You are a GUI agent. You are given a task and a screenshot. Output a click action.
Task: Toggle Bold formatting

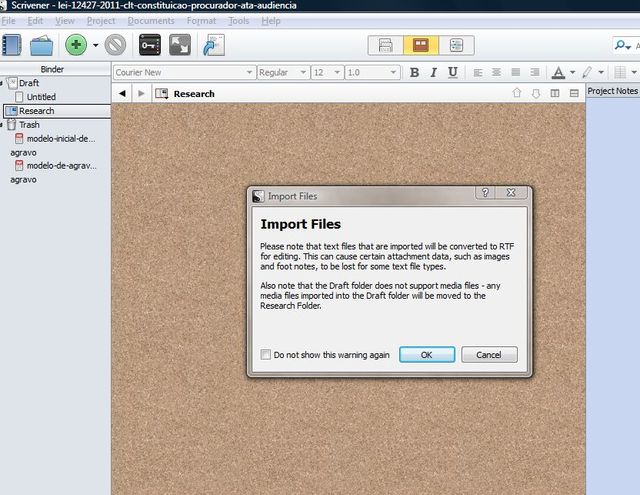(x=414, y=73)
